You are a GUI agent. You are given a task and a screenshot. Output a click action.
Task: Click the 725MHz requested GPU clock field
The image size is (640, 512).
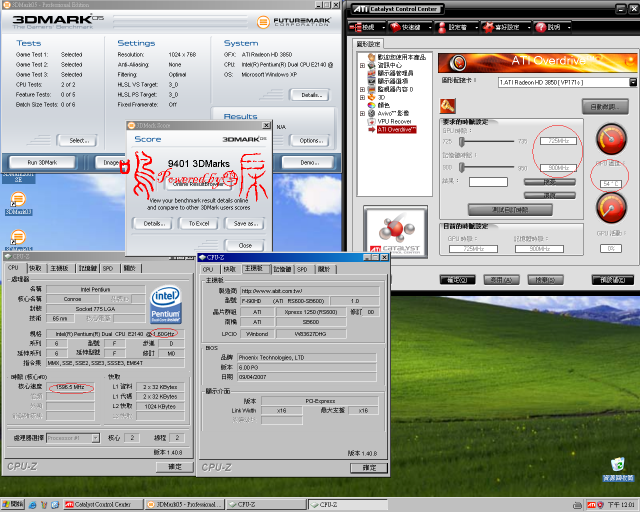coord(558,141)
